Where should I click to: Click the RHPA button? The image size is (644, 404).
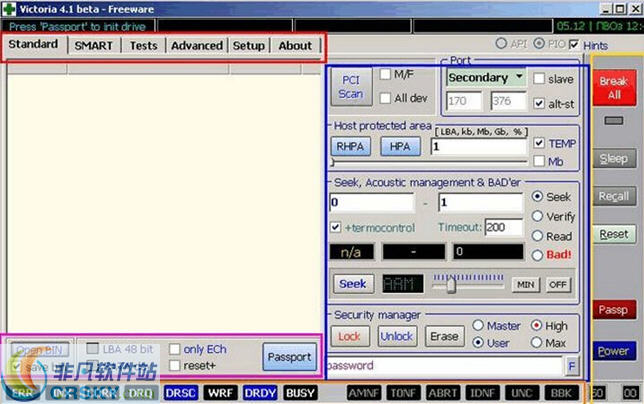(351, 146)
